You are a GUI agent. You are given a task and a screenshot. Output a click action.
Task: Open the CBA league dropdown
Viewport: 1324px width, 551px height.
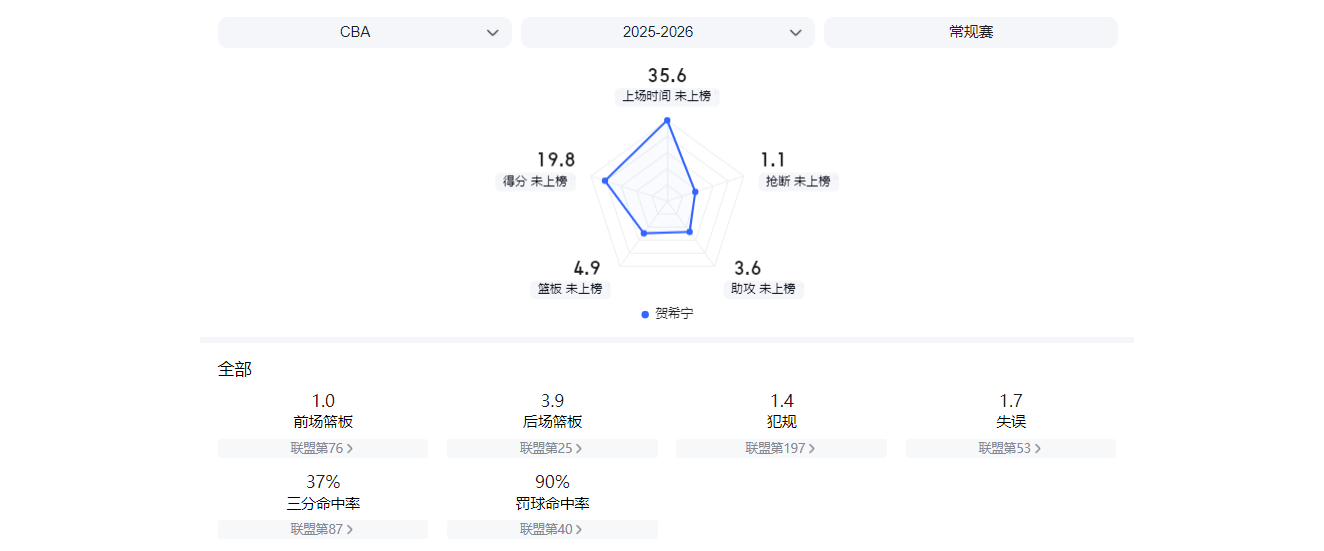pos(364,32)
